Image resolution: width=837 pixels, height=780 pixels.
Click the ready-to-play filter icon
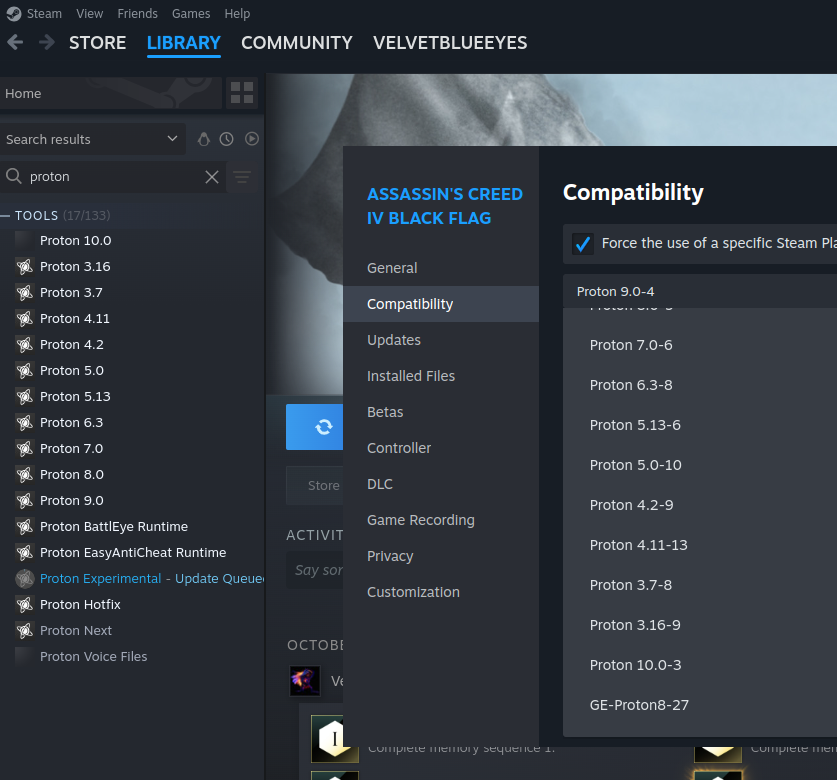(250, 139)
